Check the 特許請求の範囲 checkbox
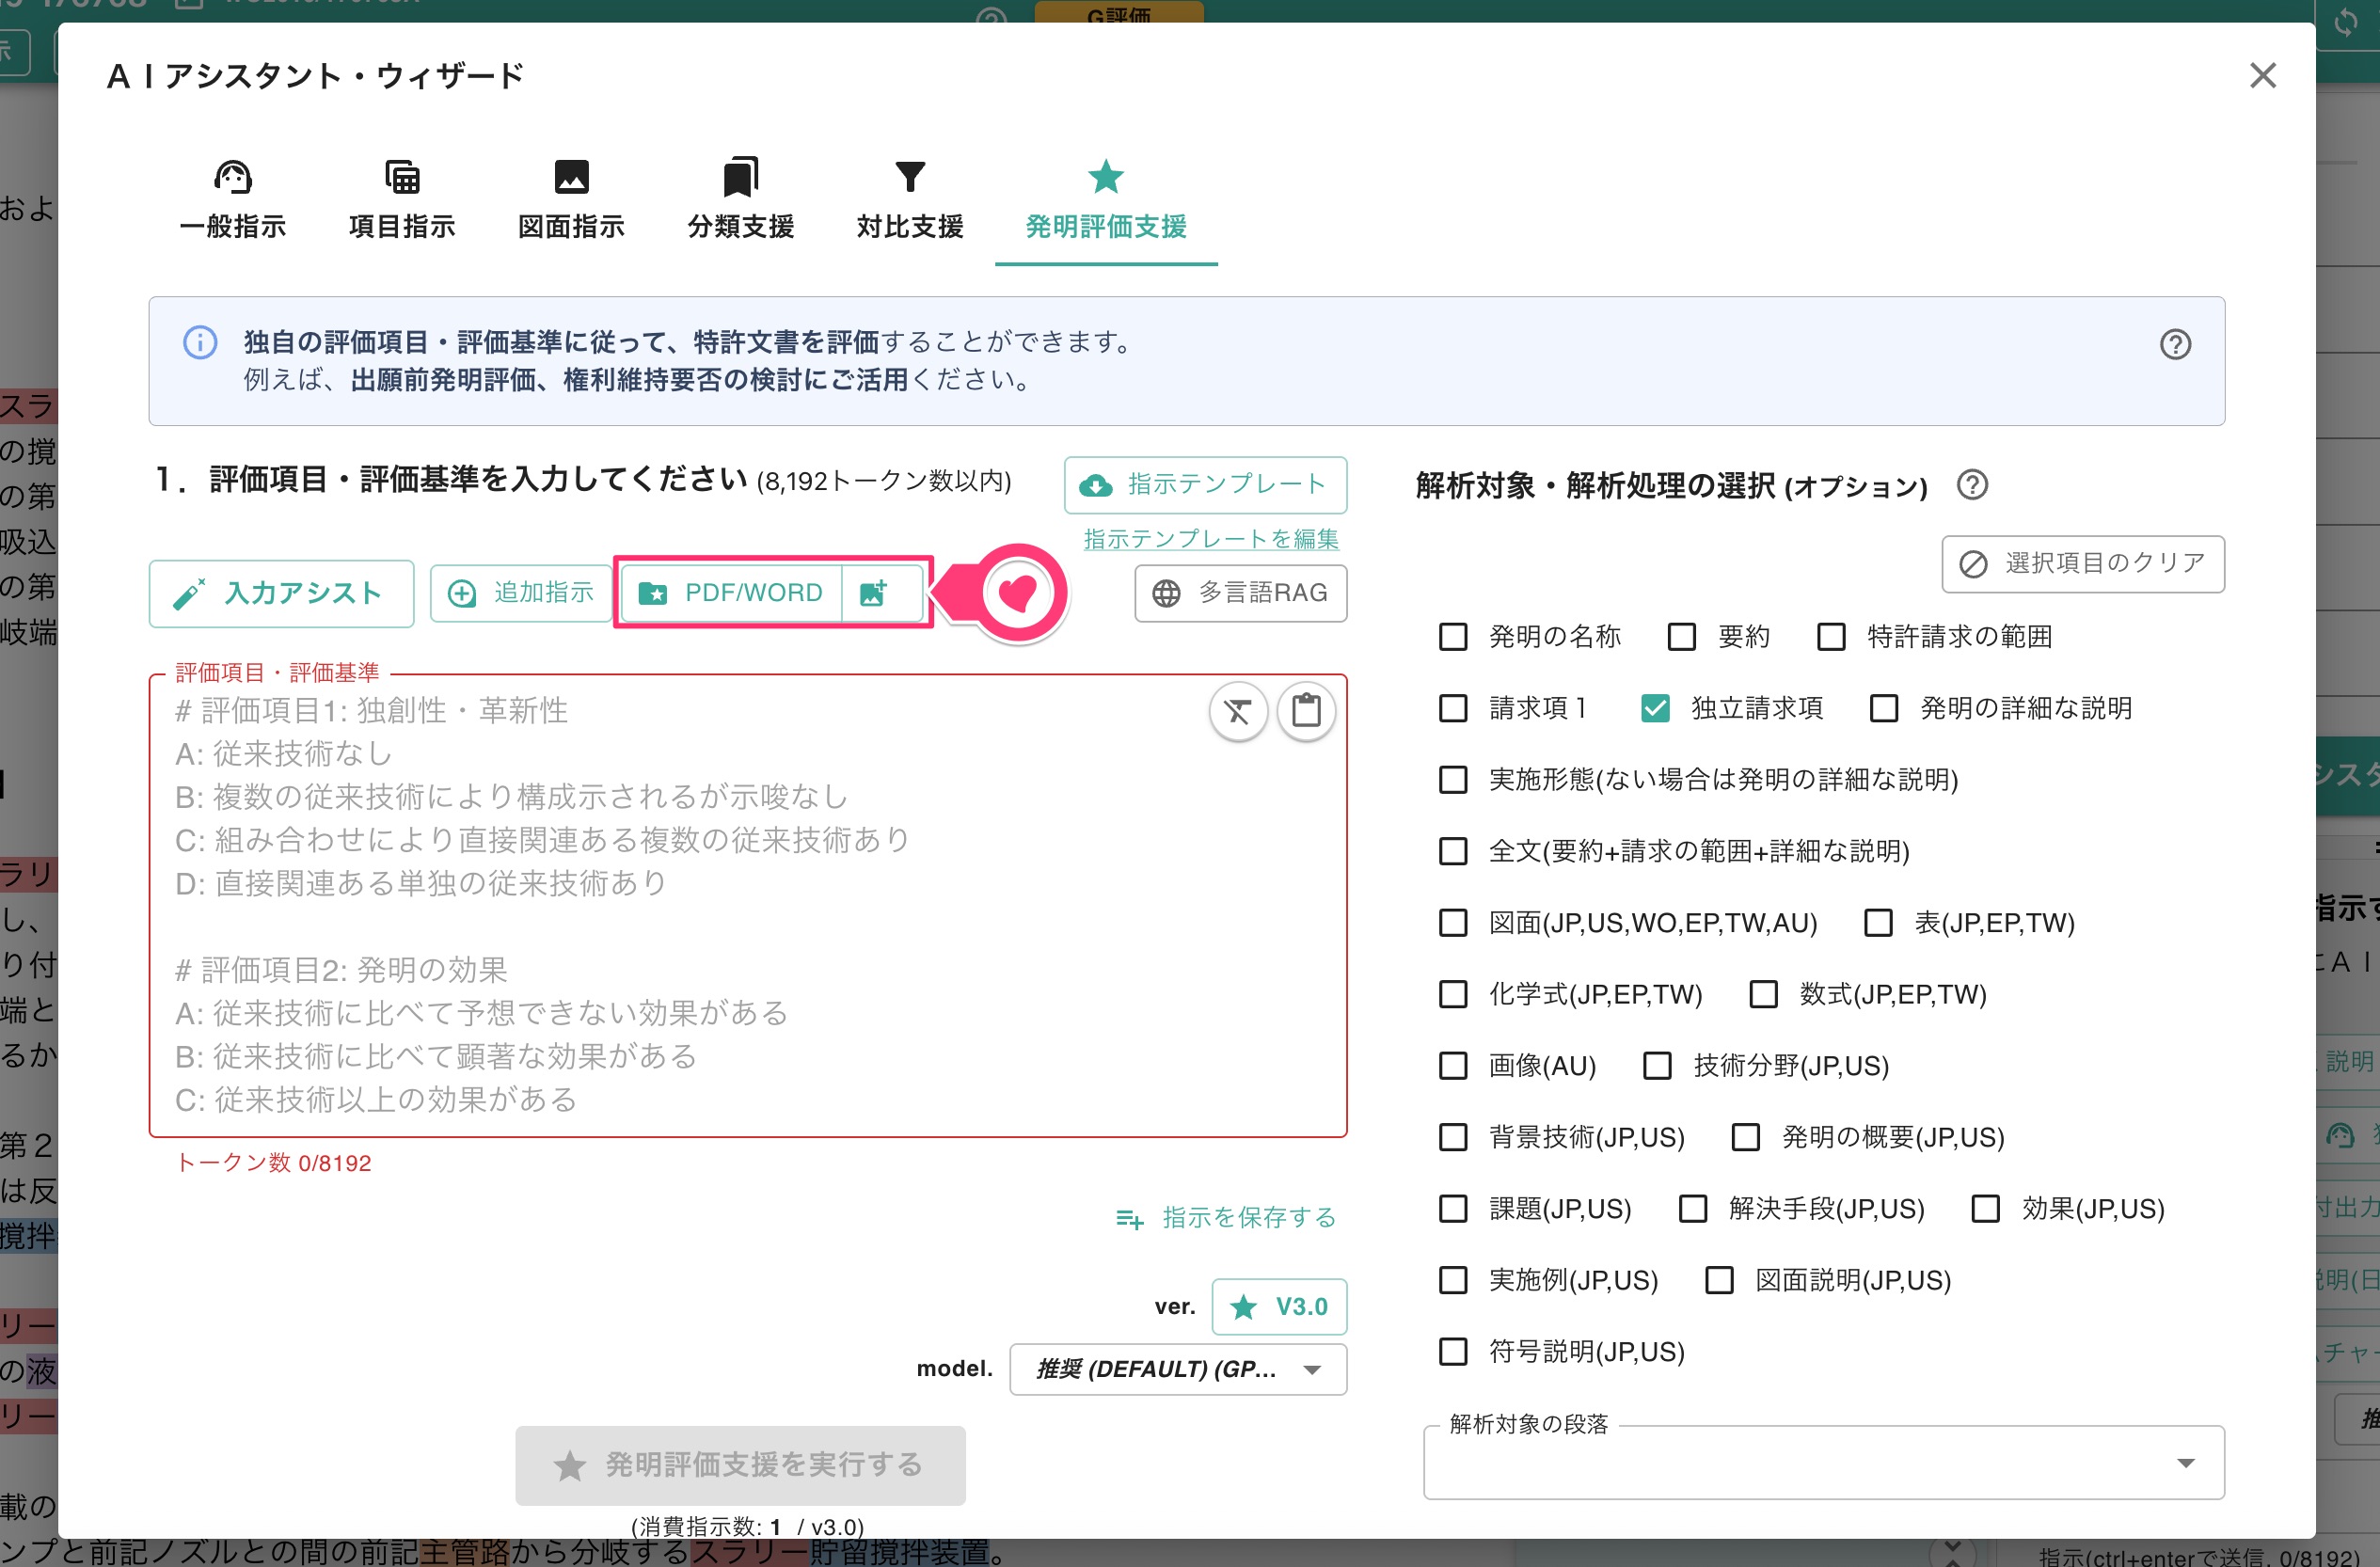The width and height of the screenshot is (2380, 1567). [1831, 637]
